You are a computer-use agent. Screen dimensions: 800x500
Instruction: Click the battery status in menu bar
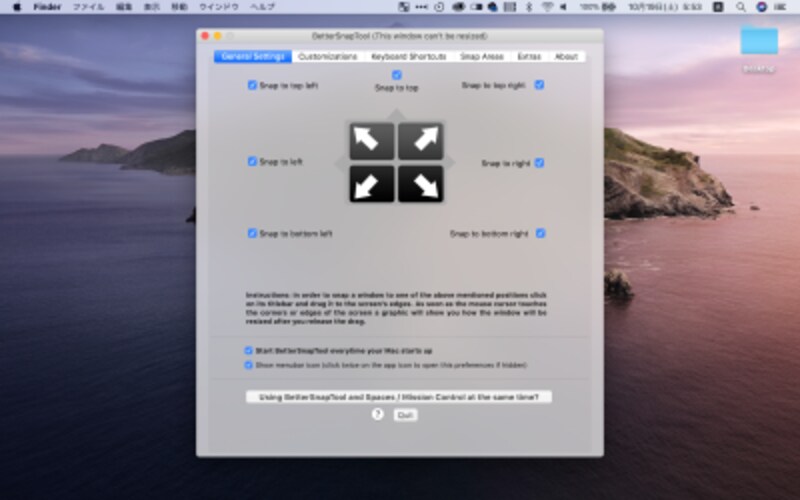(598, 7)
